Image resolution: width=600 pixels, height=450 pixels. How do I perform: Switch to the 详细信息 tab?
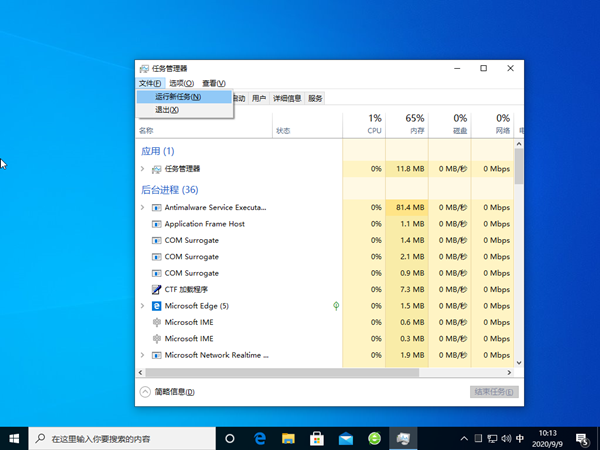(x=287, y=98)
